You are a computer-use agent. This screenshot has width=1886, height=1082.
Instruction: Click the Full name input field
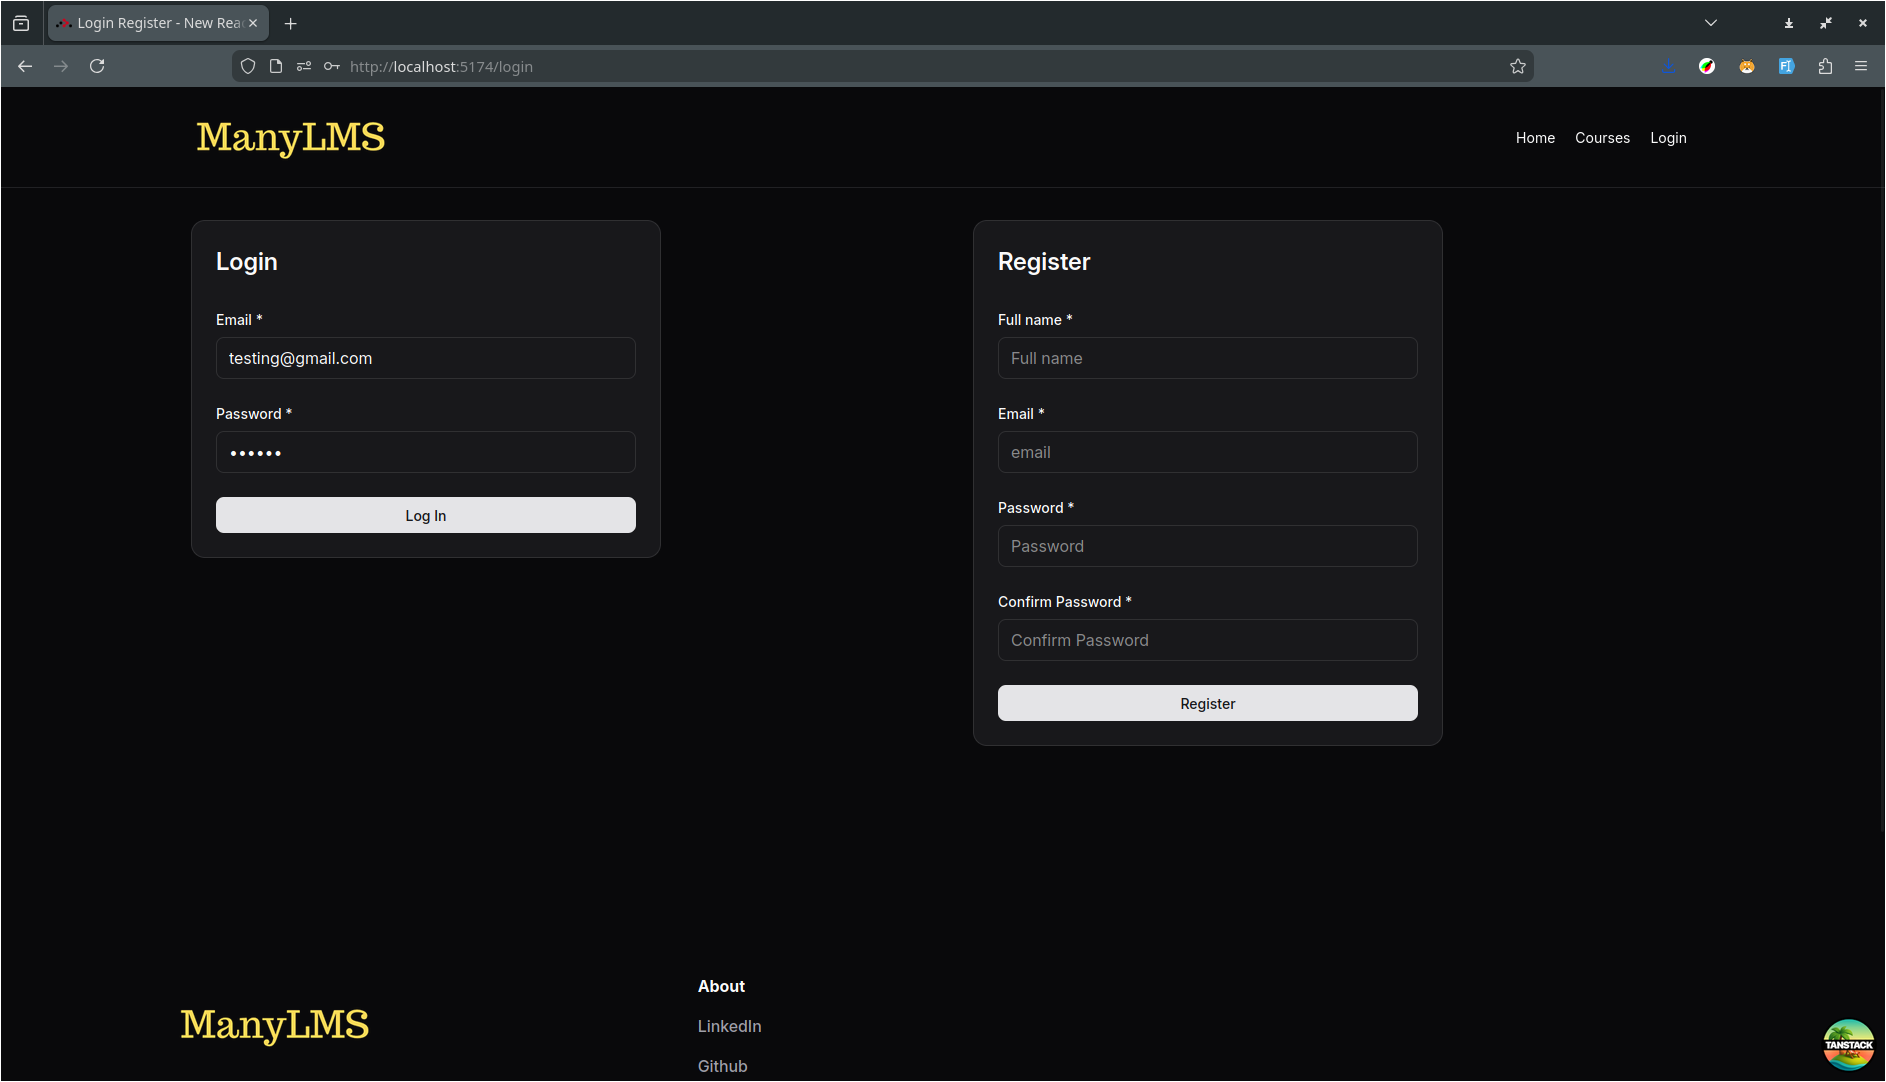pos(1207,358)
